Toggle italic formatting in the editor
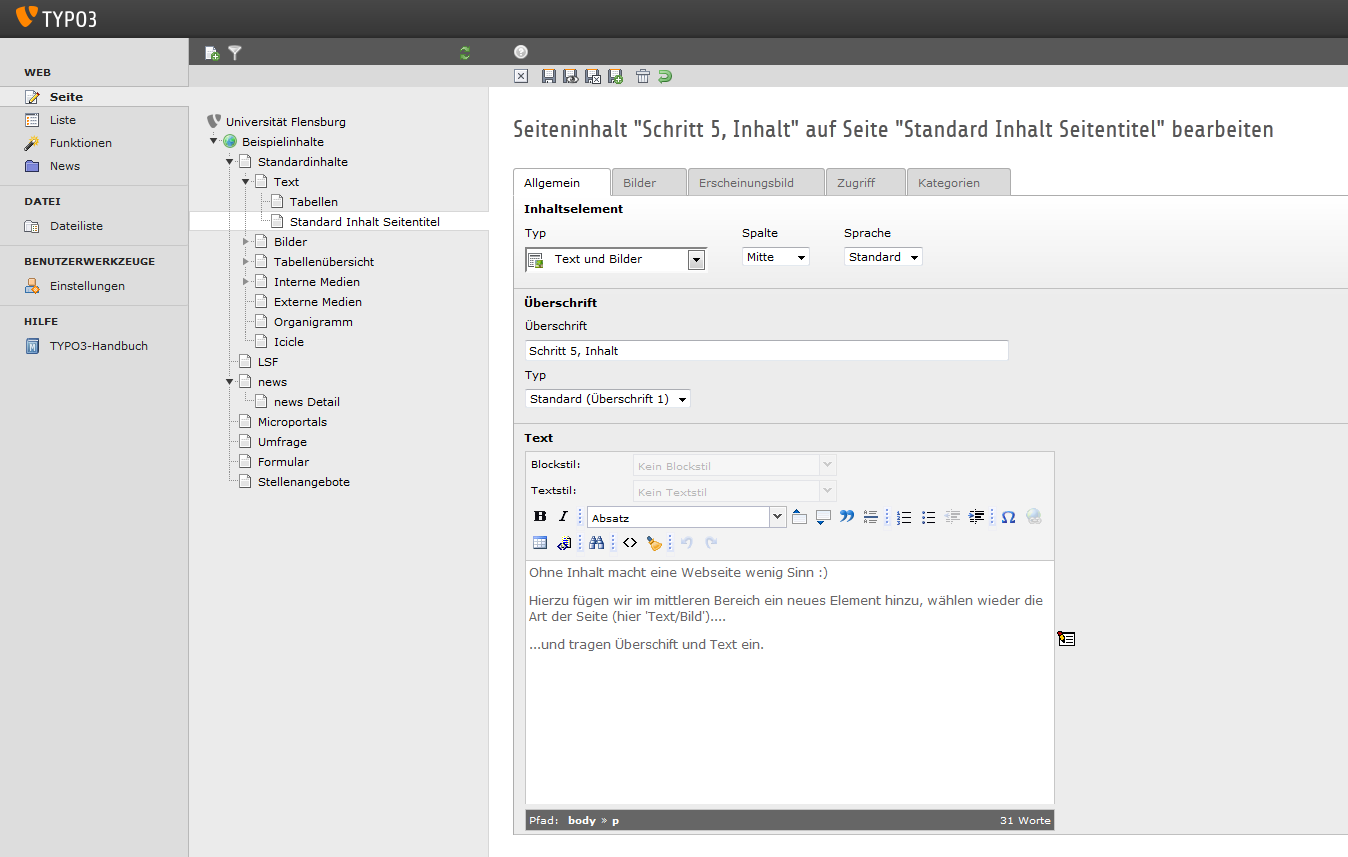The image size is (1348, 857). 563,517
